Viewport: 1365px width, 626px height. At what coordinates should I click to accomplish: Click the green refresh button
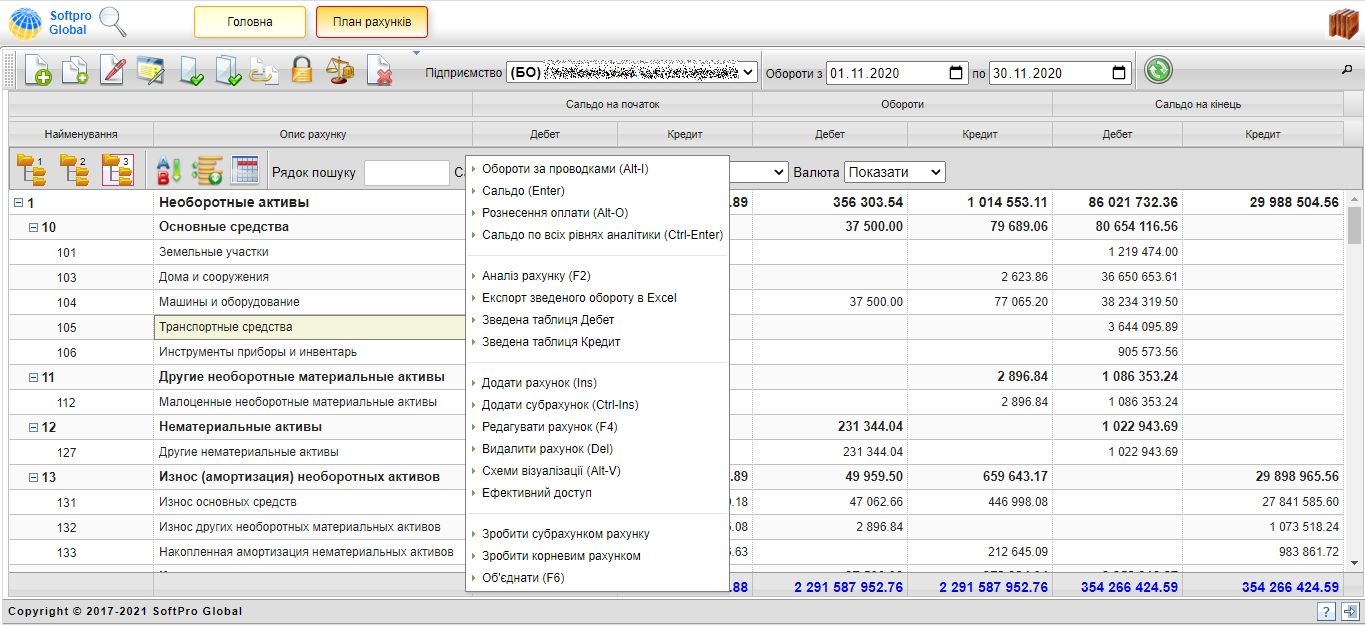(1158, 70)
